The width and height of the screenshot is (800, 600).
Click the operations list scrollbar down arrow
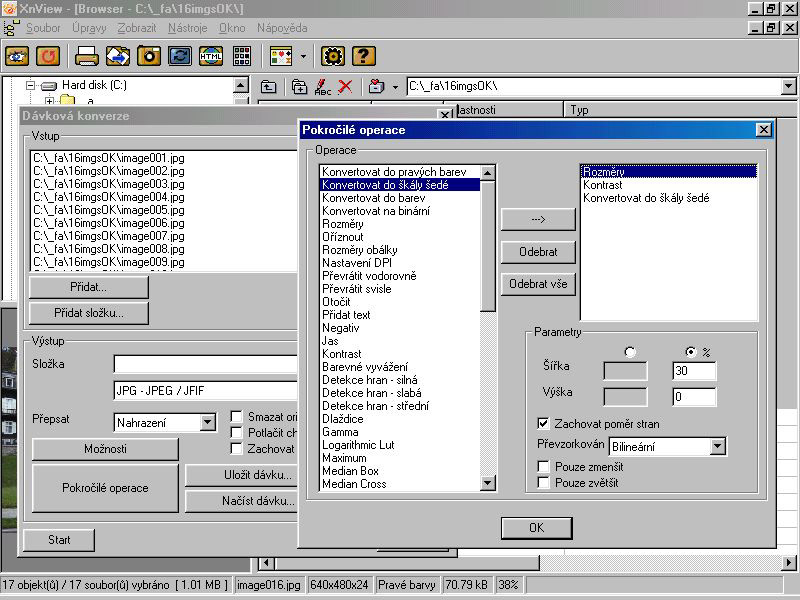pyautogui.click(x=488, y=484)
